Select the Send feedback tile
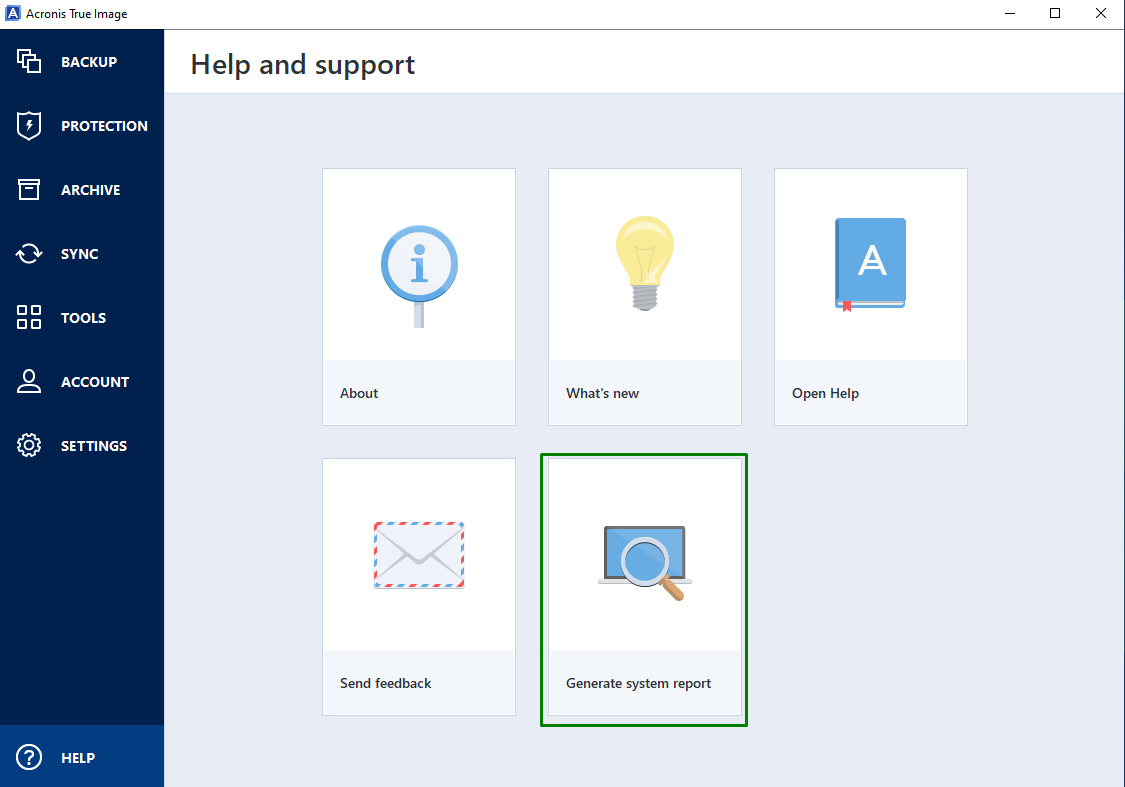 pos(418,585)
